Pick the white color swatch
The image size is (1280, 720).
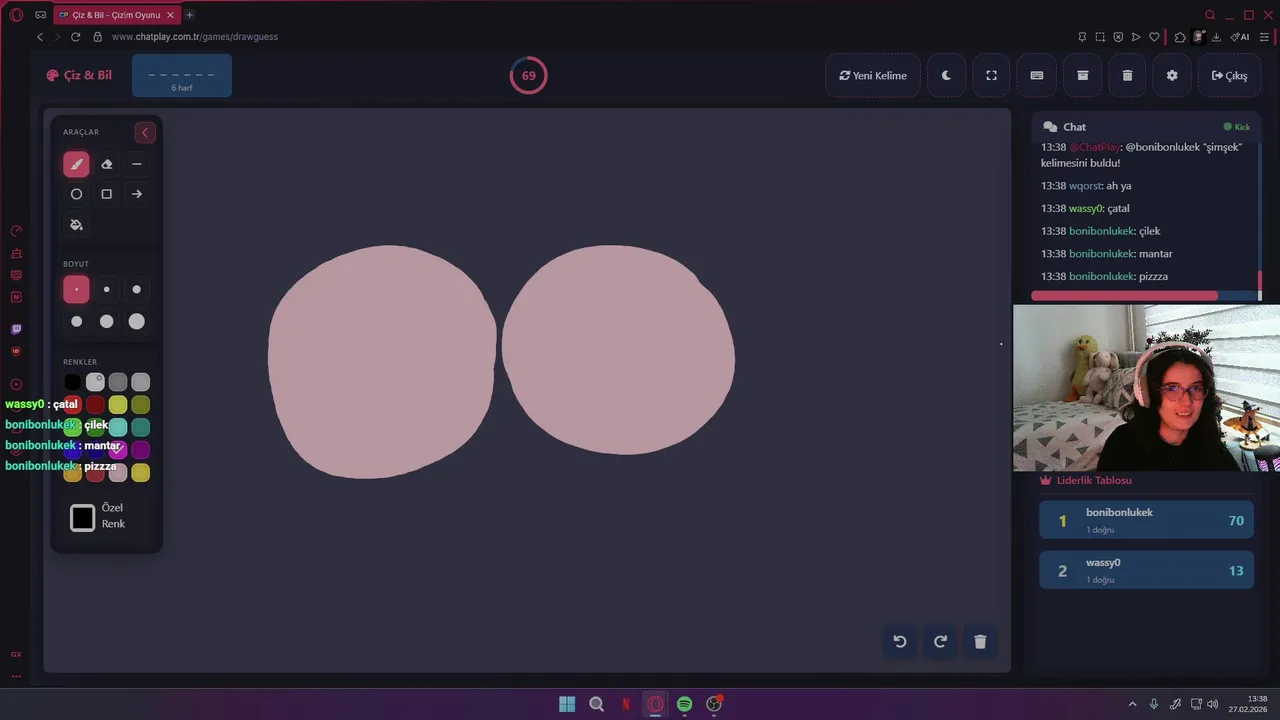click(x=95, y=382)
